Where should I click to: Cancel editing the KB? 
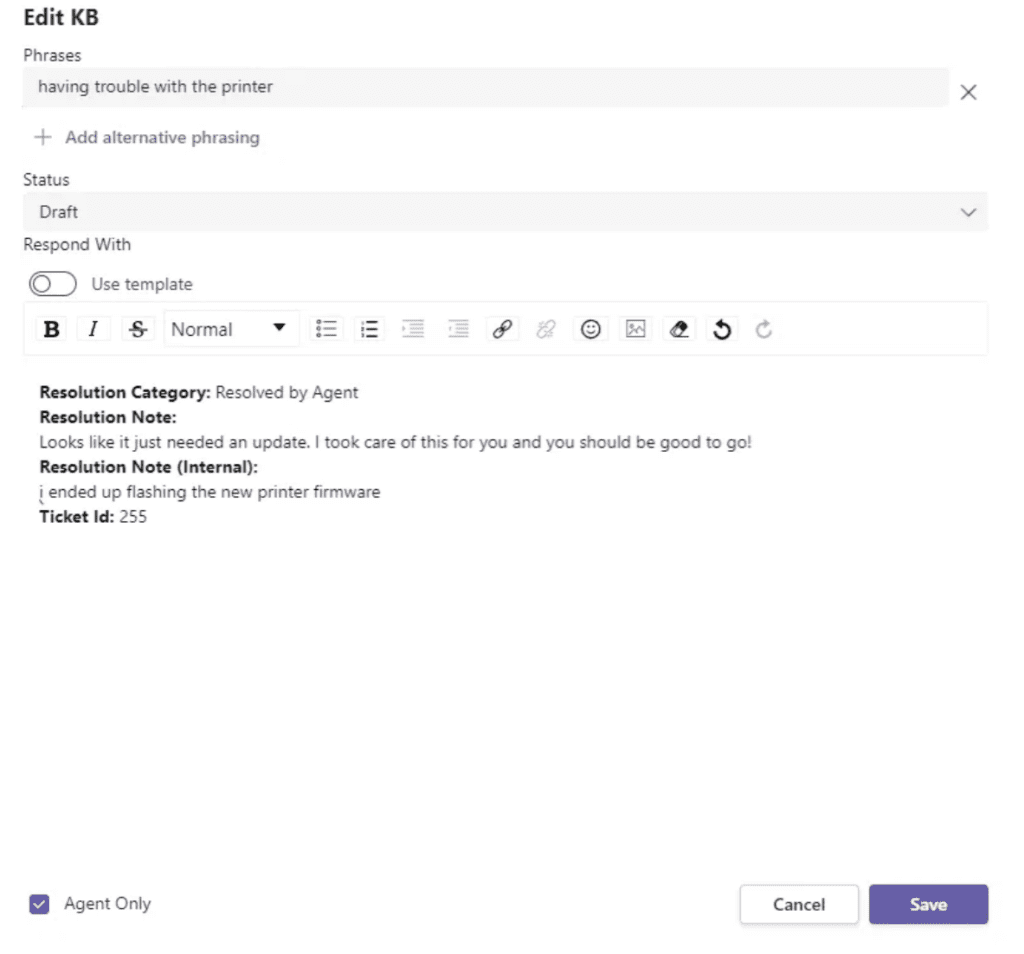(x=799, y=903)
